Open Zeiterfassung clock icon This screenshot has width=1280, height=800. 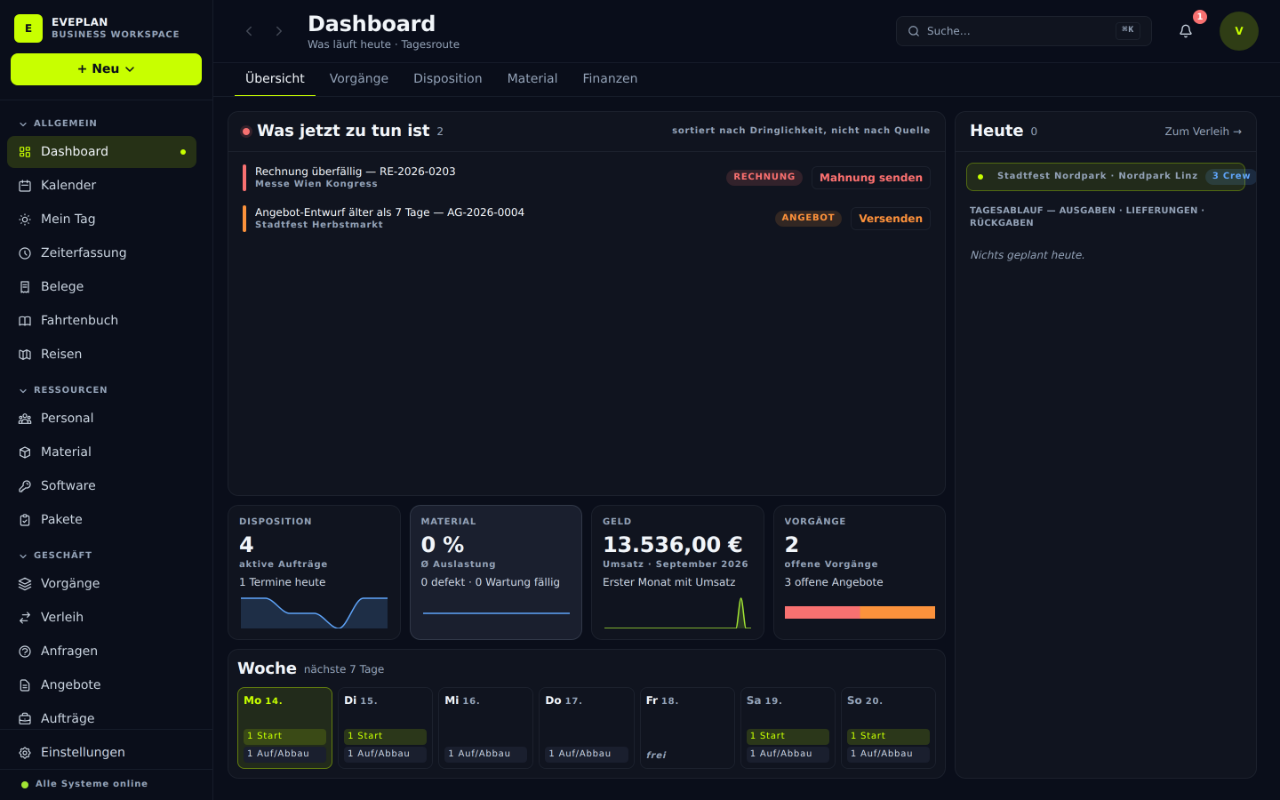25,253
